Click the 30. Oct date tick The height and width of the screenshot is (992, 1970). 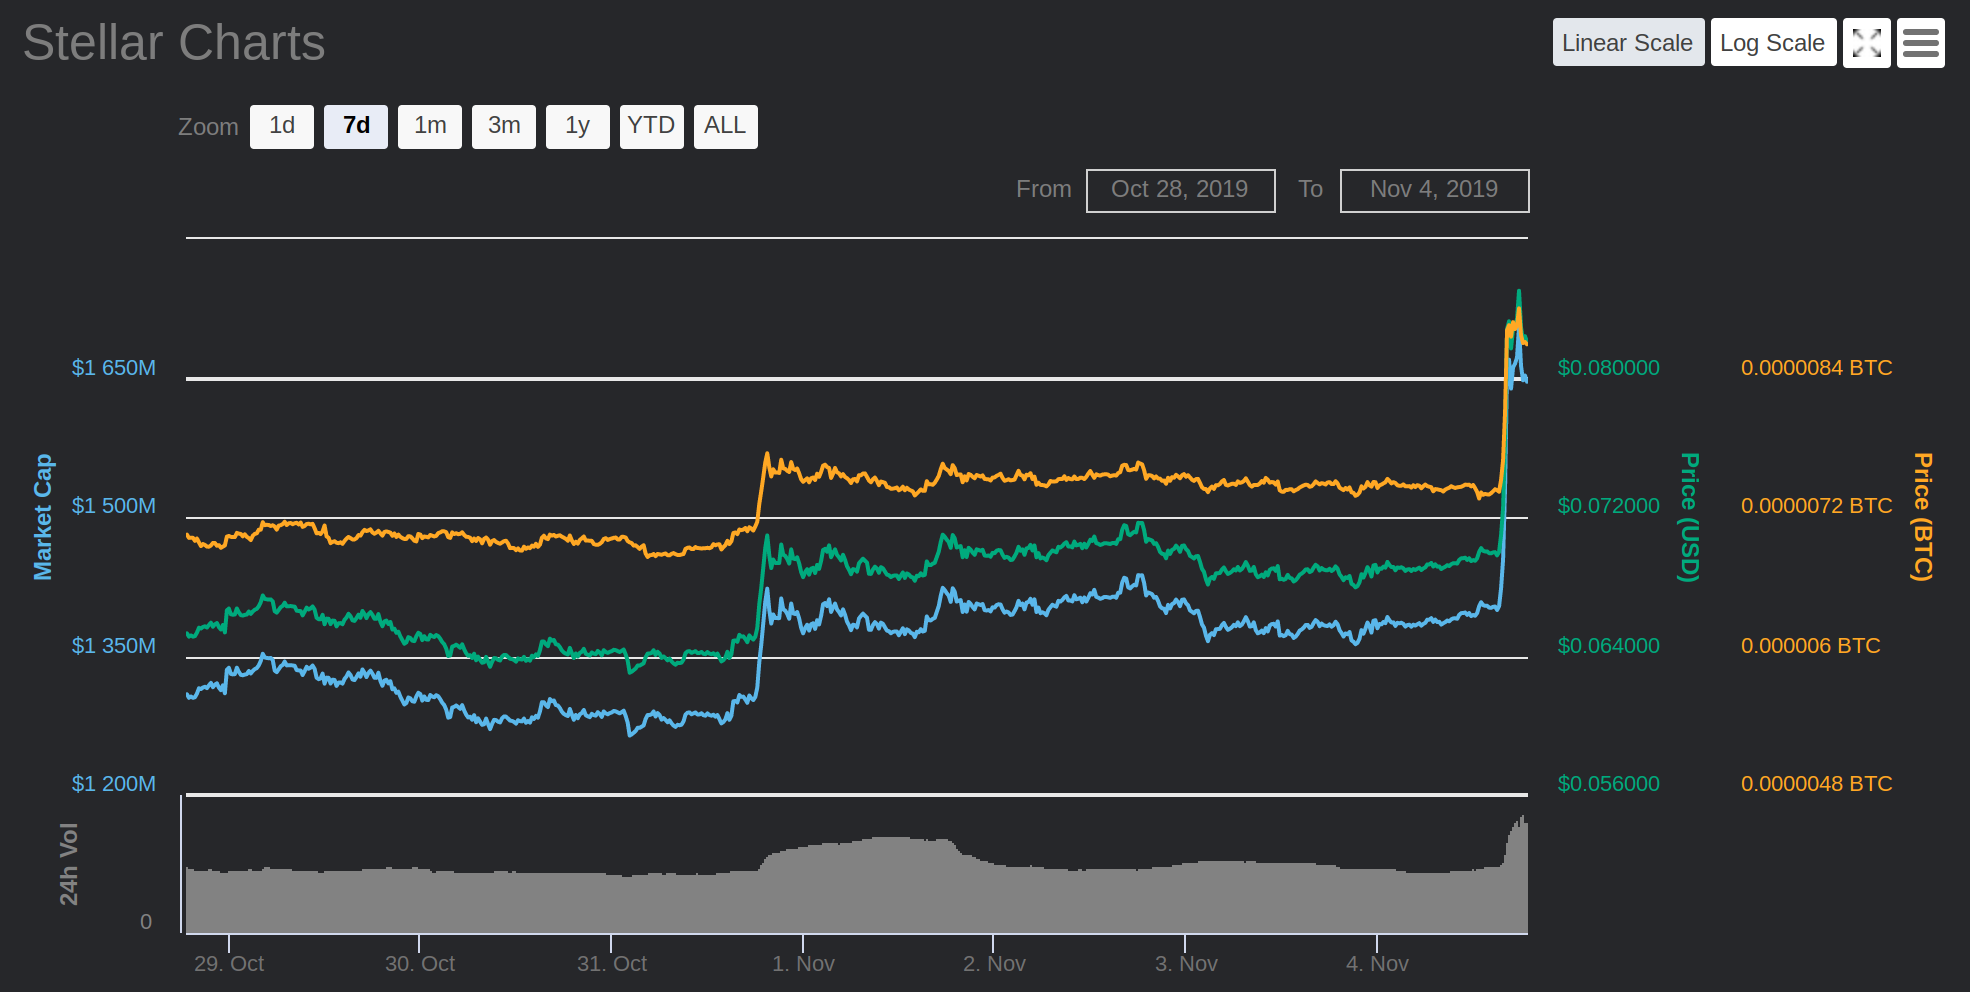[420, 964]
